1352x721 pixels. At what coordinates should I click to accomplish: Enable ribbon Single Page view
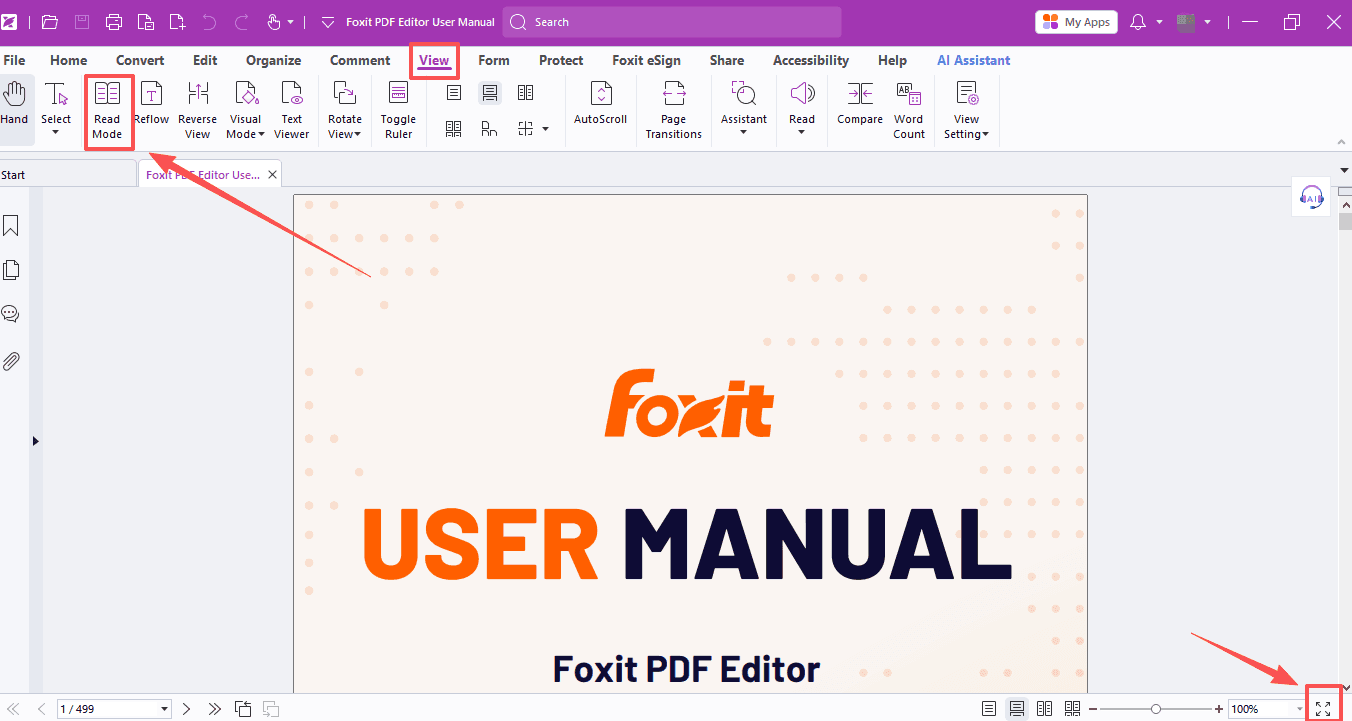[453, 93]
